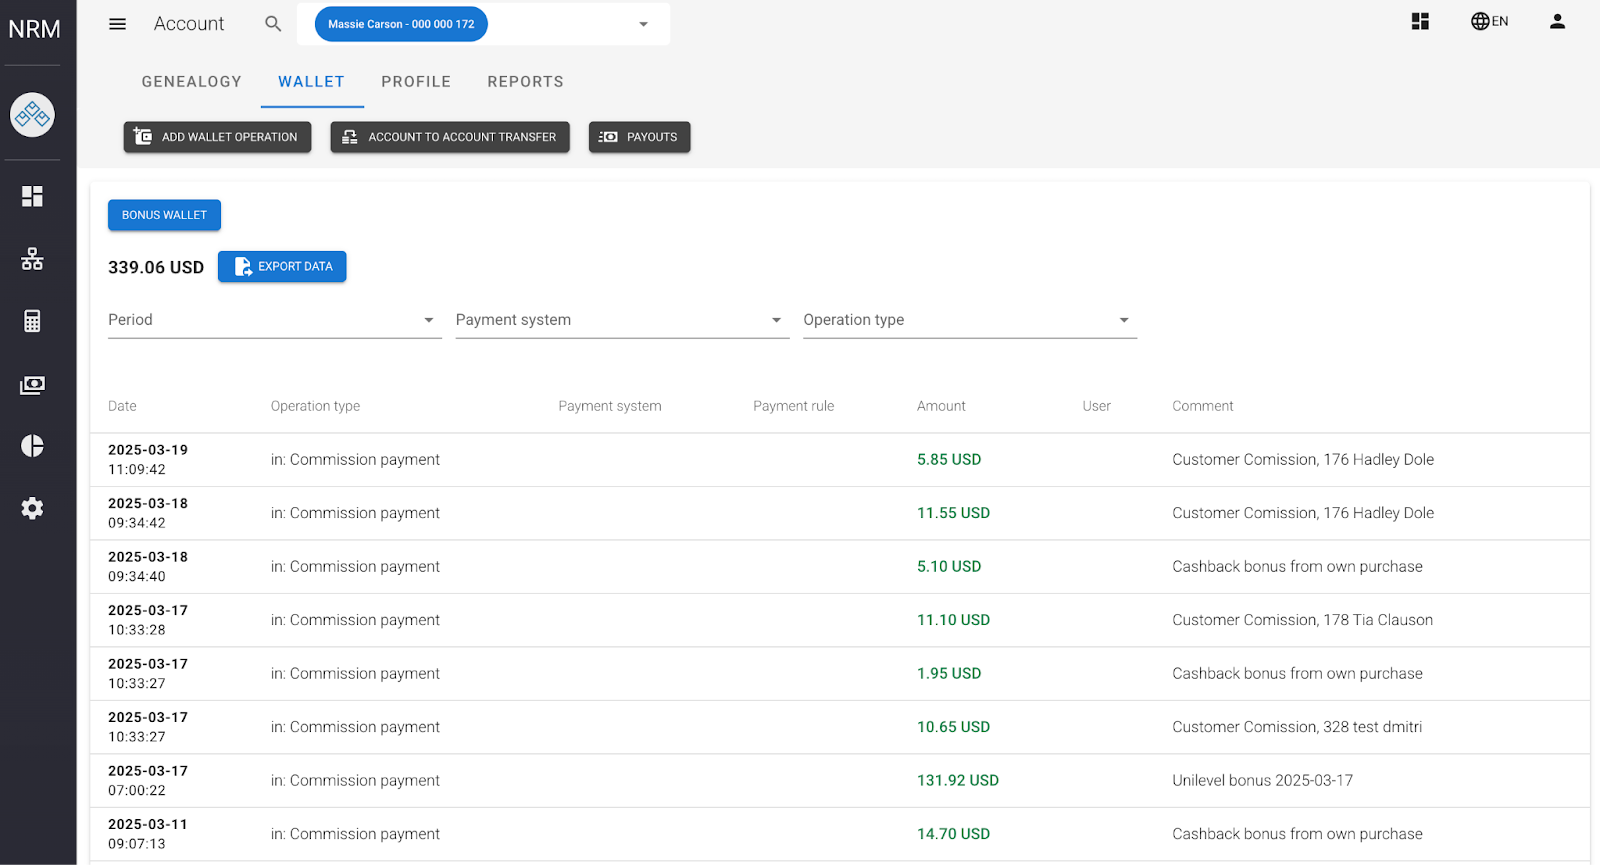Screen dimensions: 1600x865
Task: Switch to the Reports tab
Action: (525, 82)
